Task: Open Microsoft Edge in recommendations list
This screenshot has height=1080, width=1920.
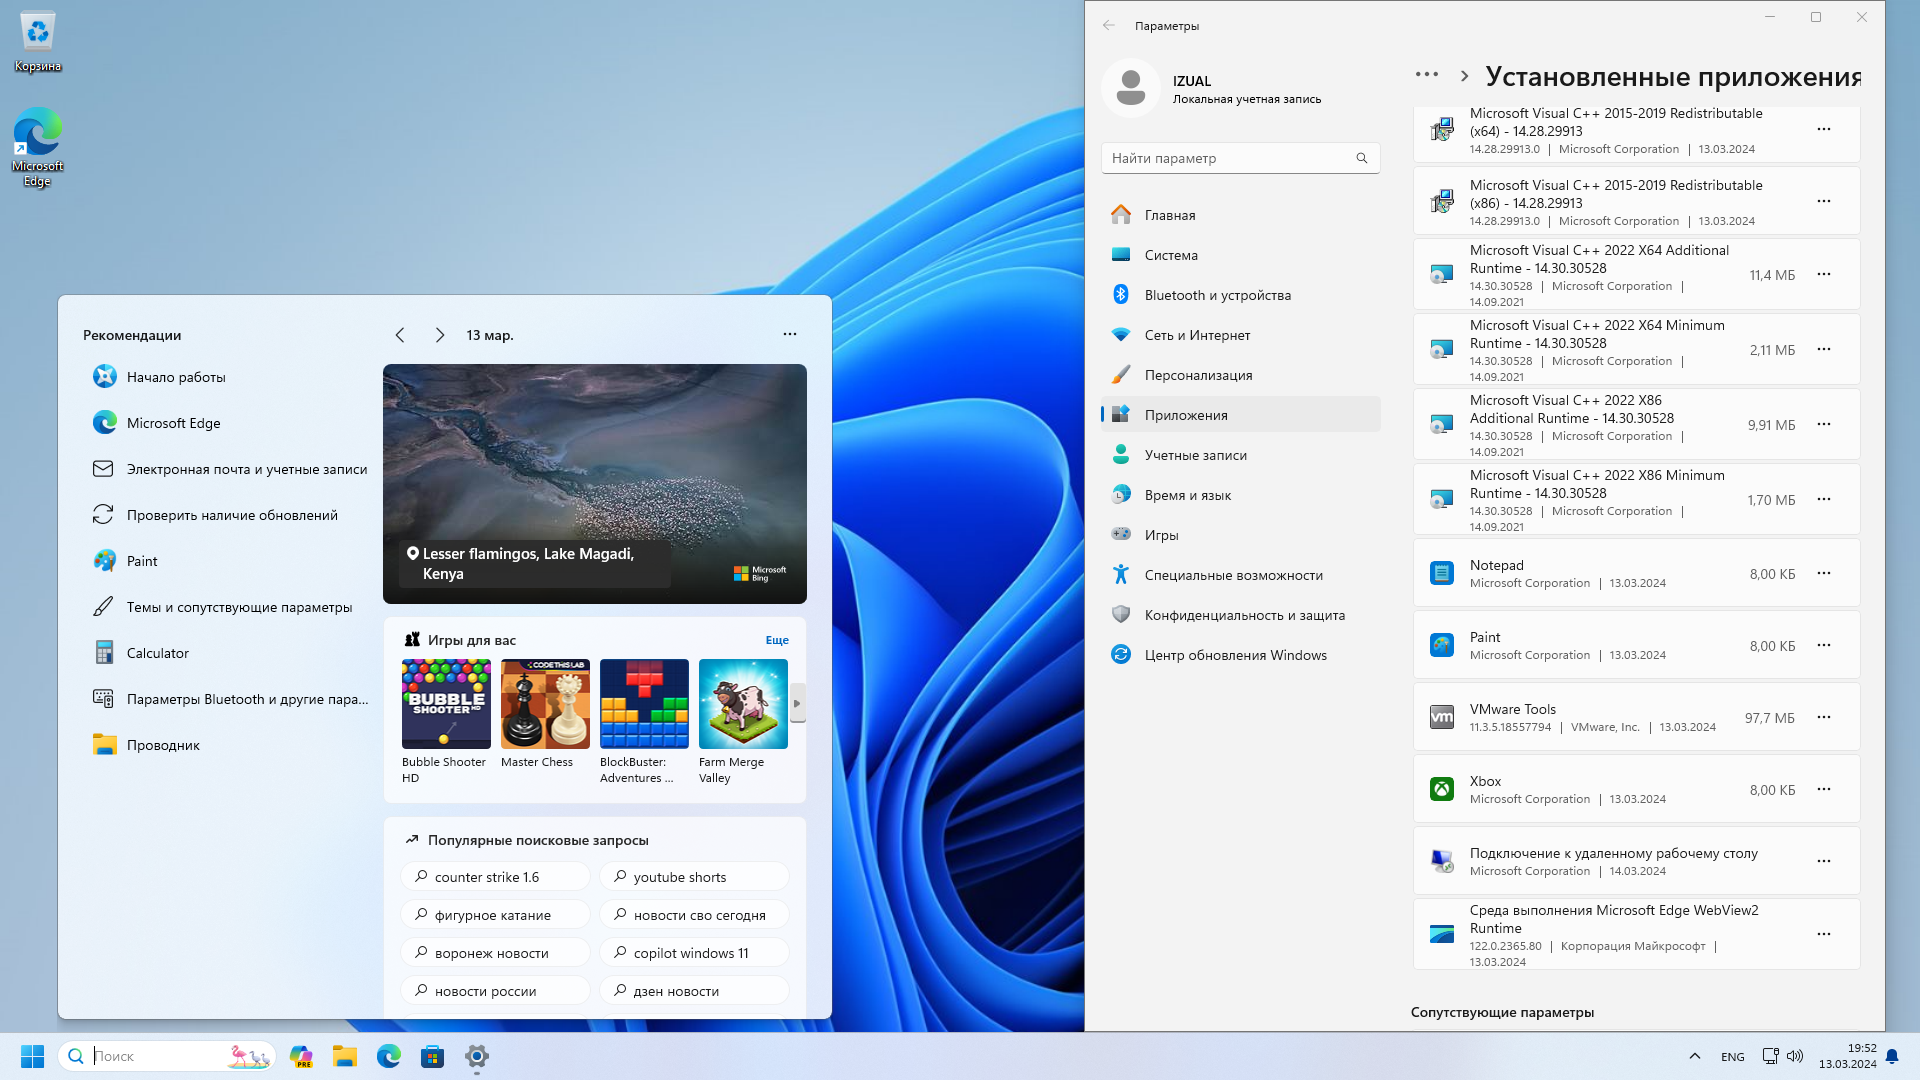Action: click(x=230, y=423)
